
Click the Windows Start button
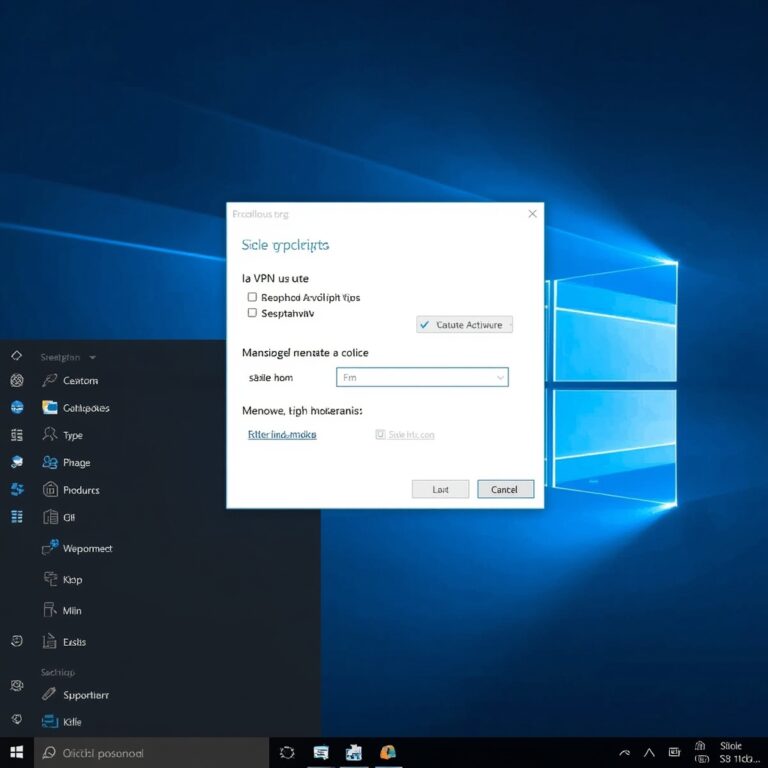(17, 752)
